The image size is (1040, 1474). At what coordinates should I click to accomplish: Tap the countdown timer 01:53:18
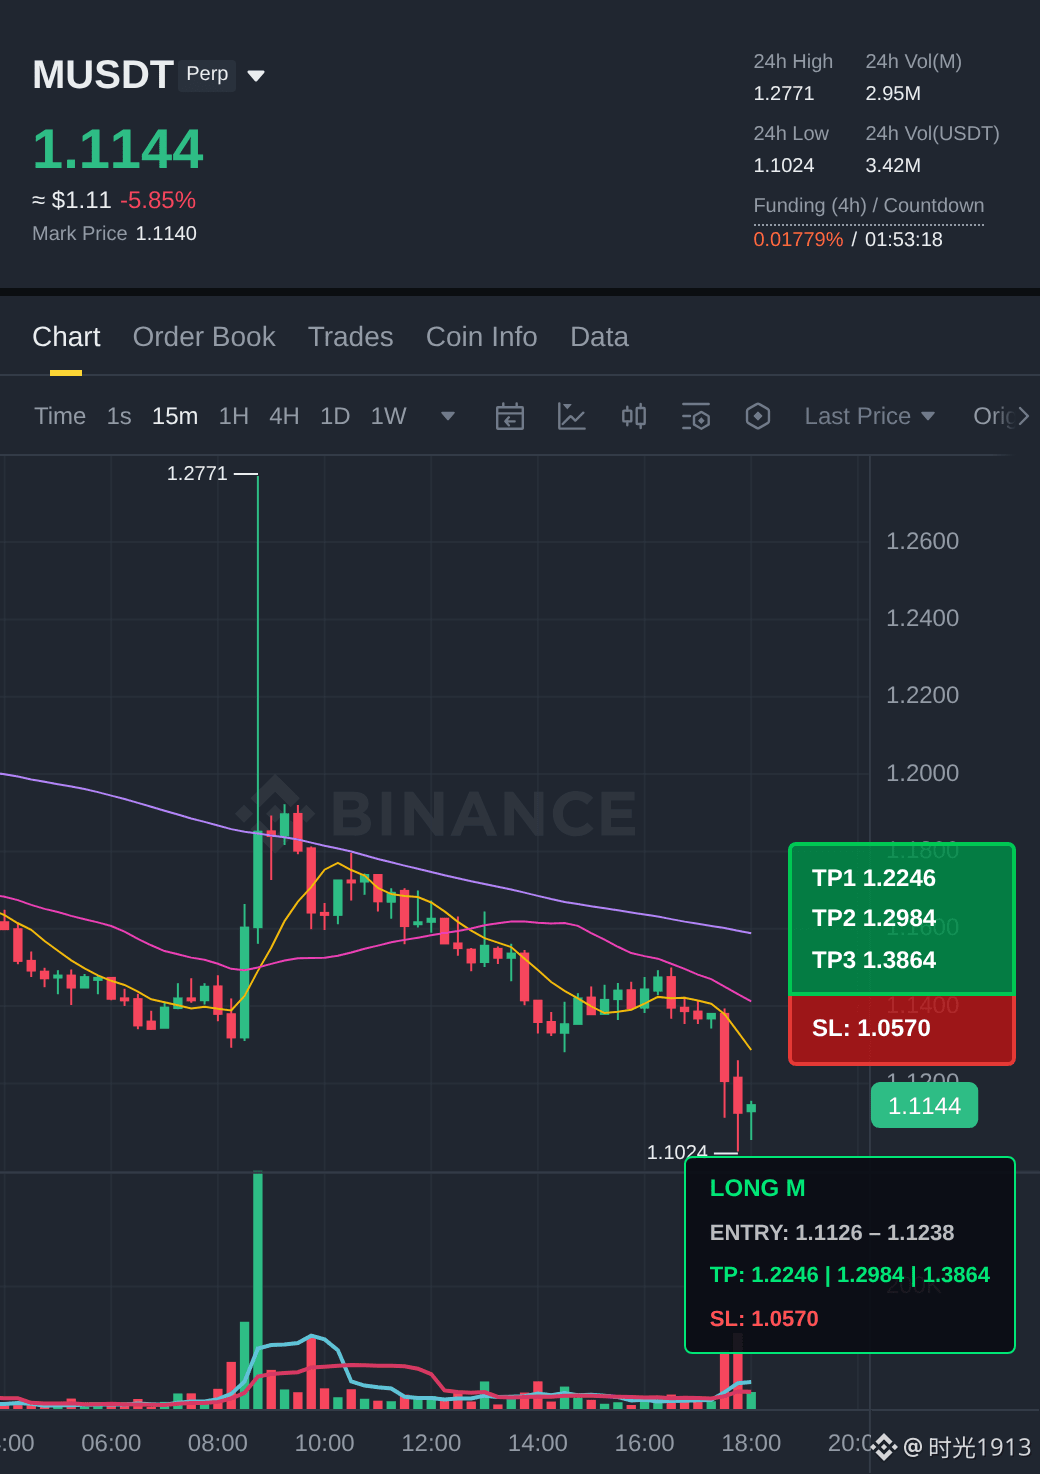point(904,239)
